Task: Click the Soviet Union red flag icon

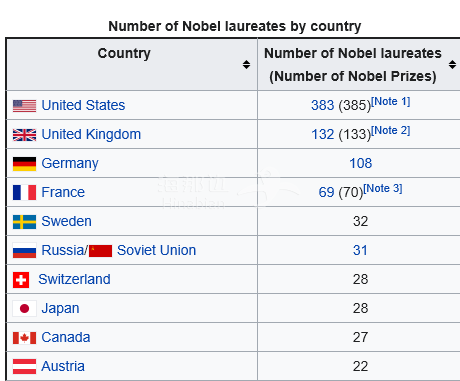Action: coord(100,251)
